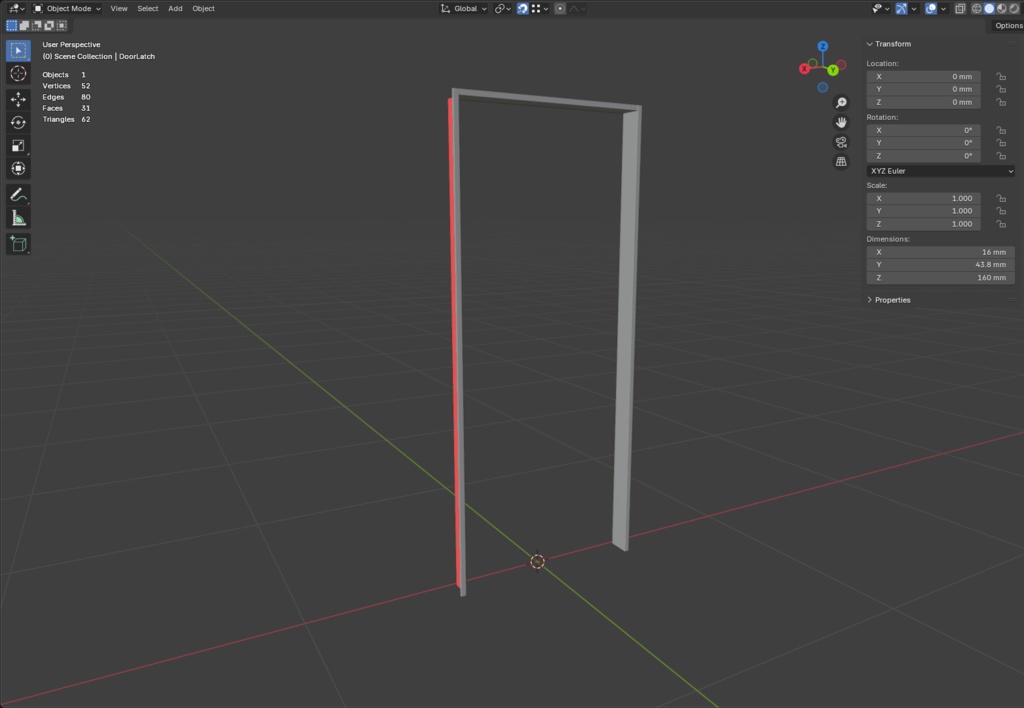Screen dimensions: 1024x708
Task: Select the Annotate pencil tool
Action: click(18, 195)
